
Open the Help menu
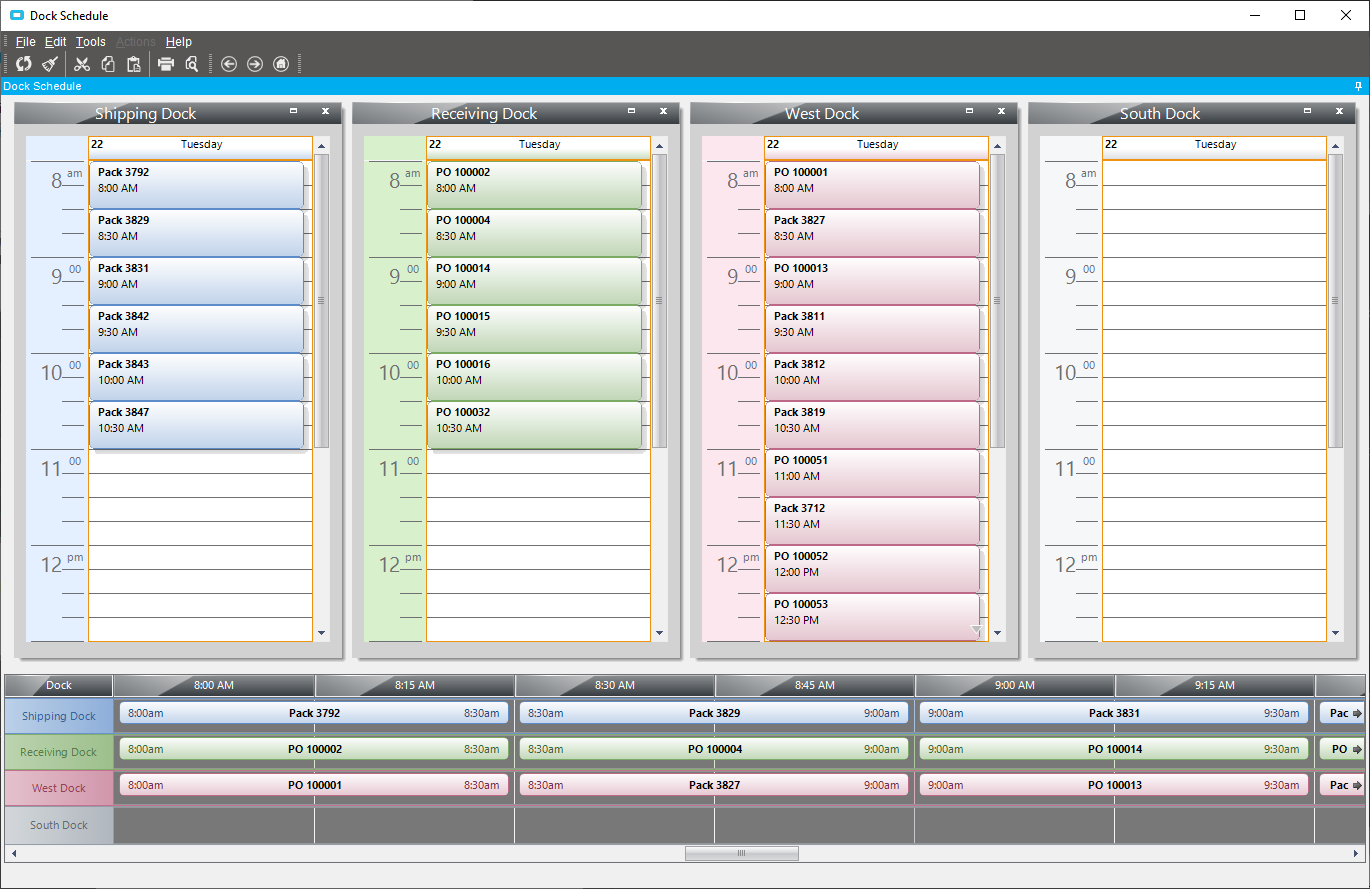point(179,42)
